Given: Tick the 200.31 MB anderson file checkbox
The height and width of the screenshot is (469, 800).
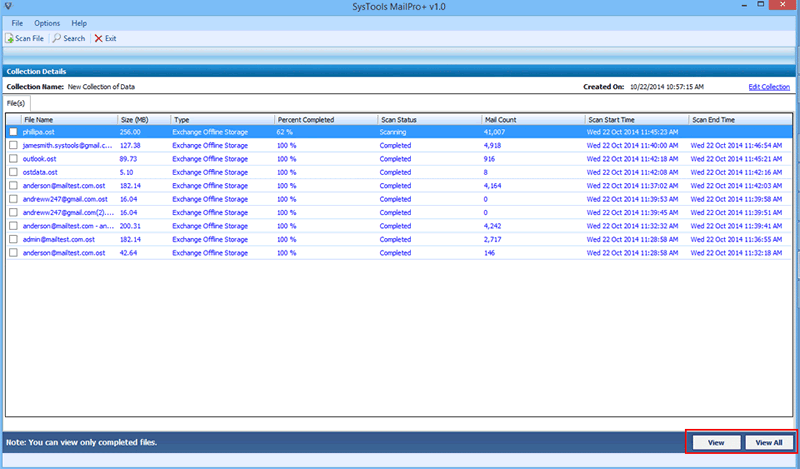Looking at the screenshot, I should tap(13, 226).
